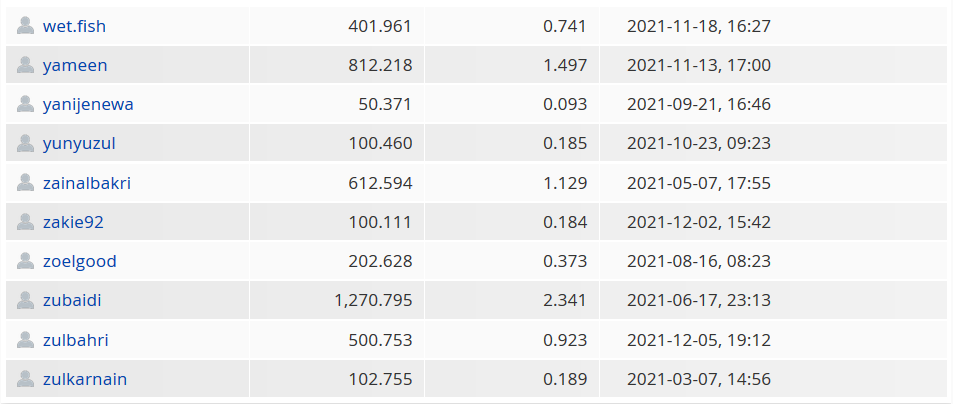Screen dimensions: 953x404
Task: Select the avatar icon beside zakie92
Action: pyautogui.click(x=26, y=222)
